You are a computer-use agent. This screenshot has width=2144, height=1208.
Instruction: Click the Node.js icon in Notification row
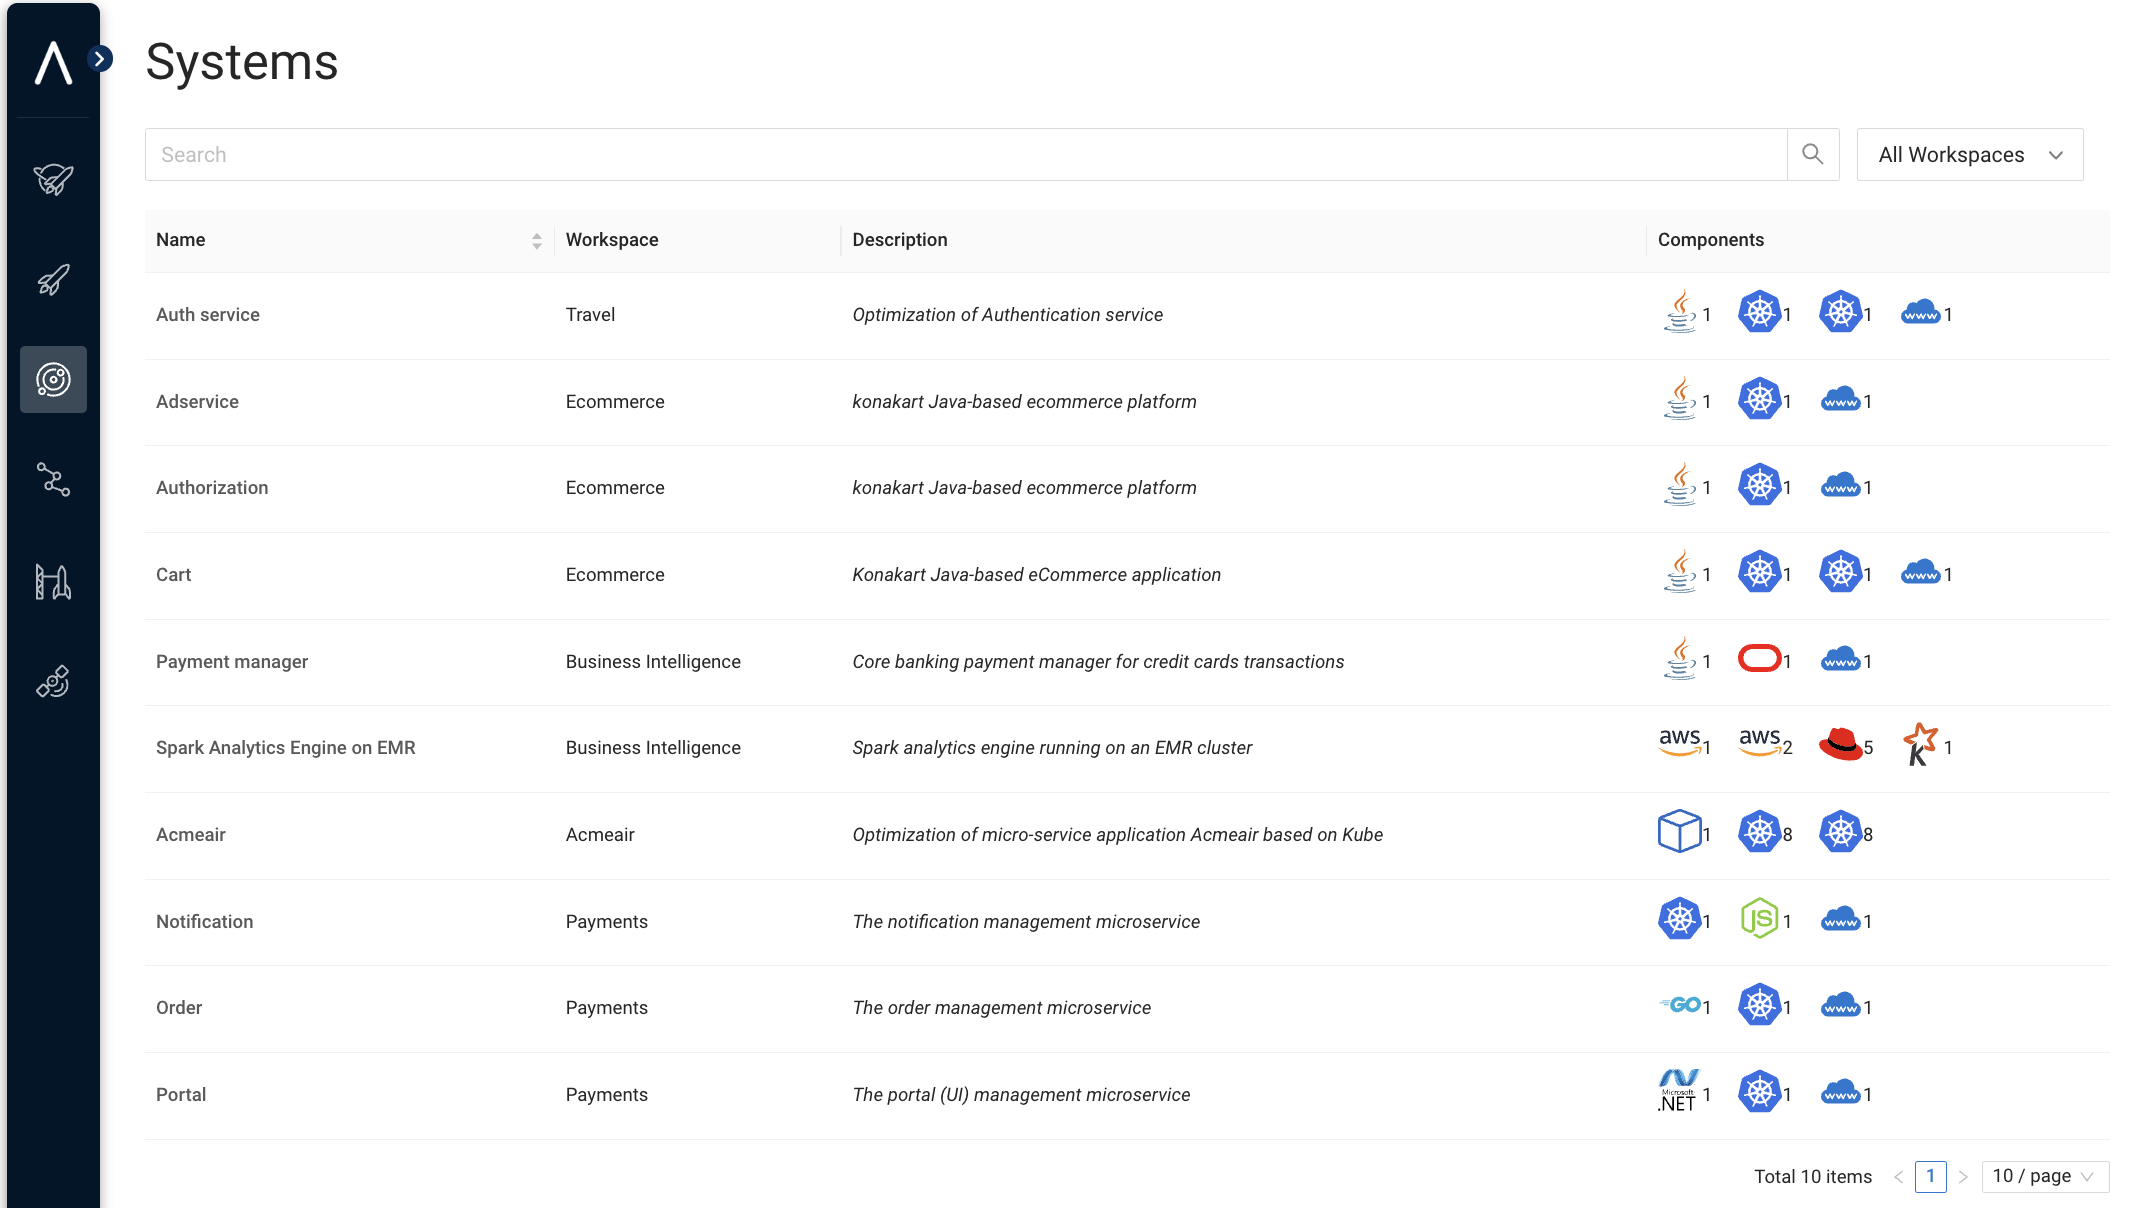pos(1759,918)
